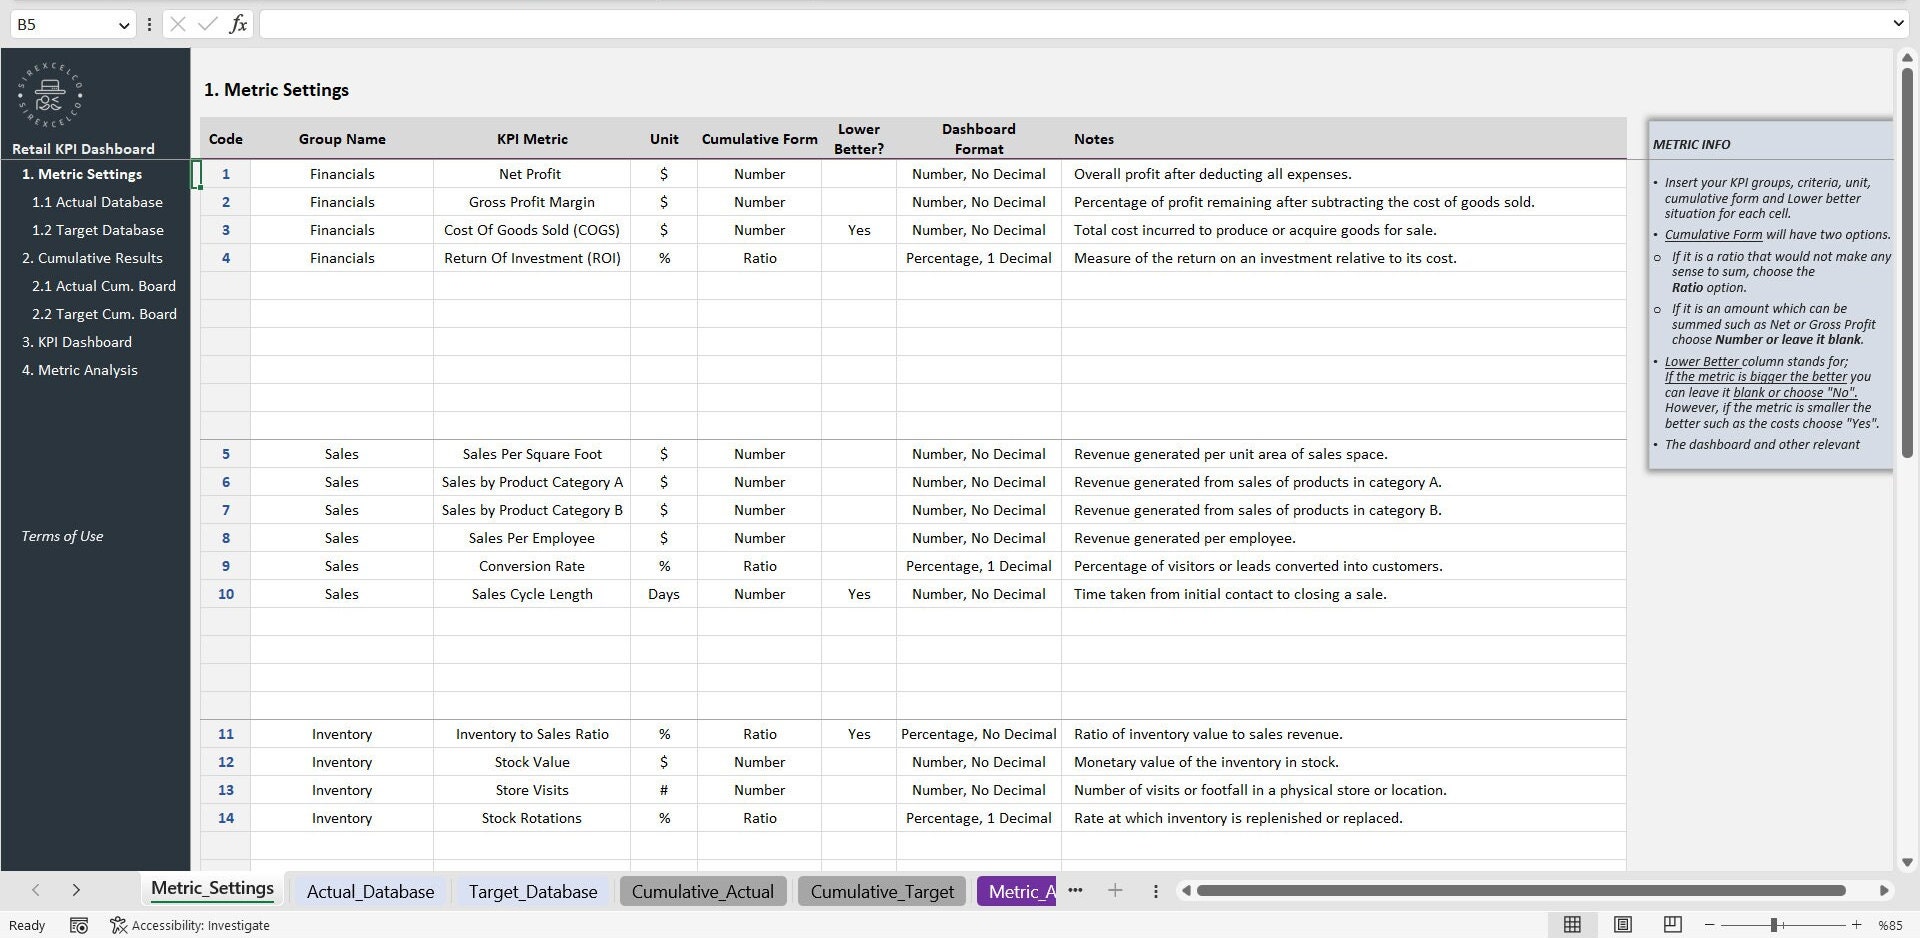Click the next sheet navigation arrow
The width and height of the screenshot is (1920, 938).
(76, 890)
